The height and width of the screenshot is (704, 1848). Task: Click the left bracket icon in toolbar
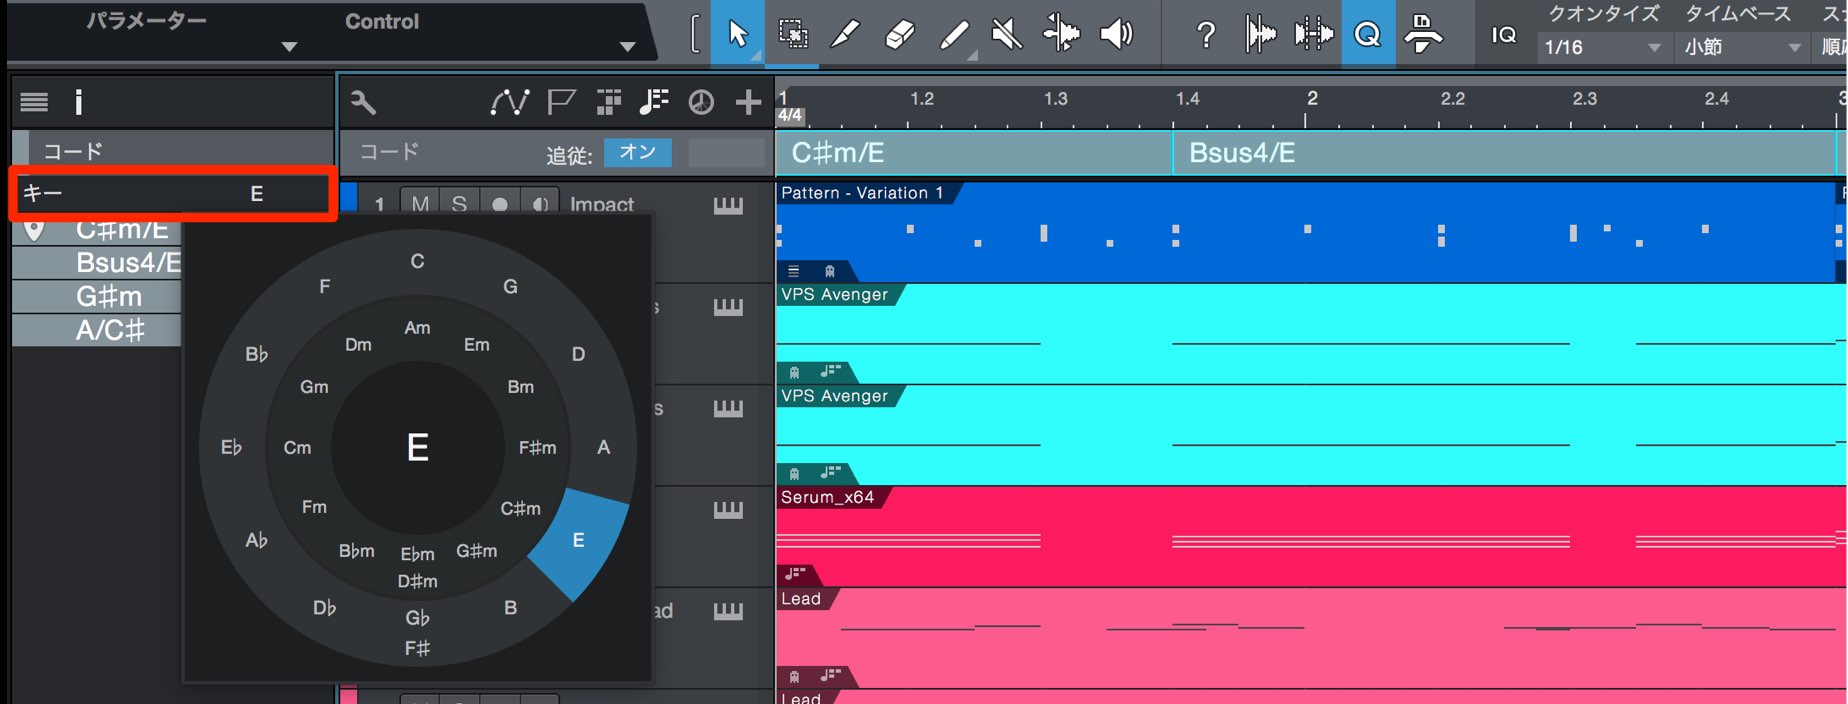click(x=695, y=34)
